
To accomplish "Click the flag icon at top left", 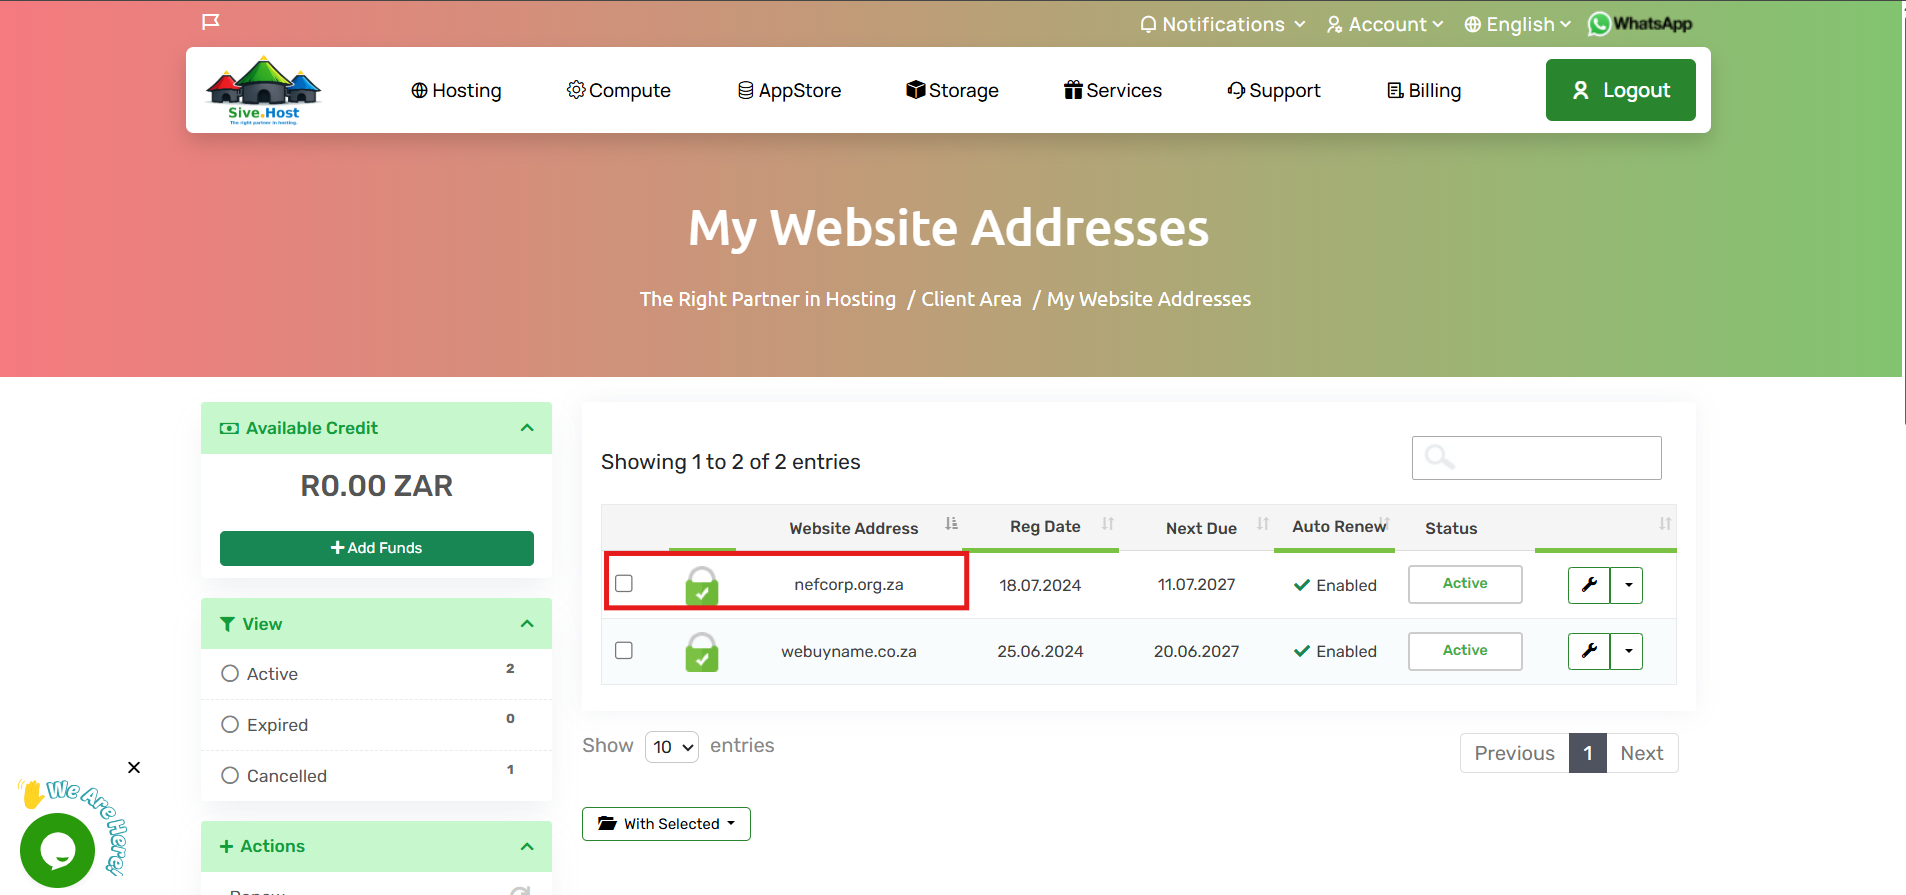I will point(210,22).
